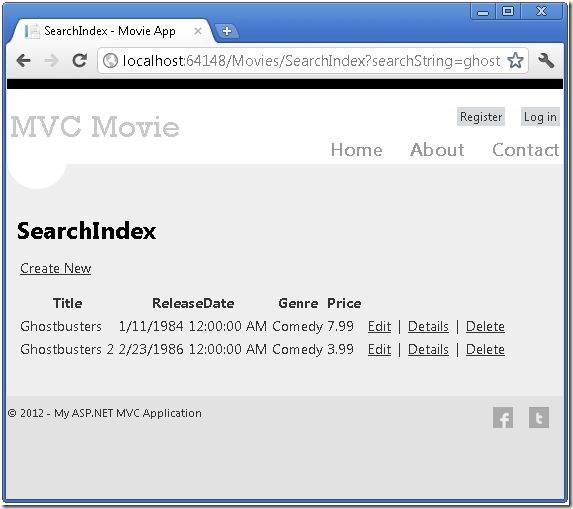Click the ReleaseDate column header
The image size is (573, 509).
point(193,303)
